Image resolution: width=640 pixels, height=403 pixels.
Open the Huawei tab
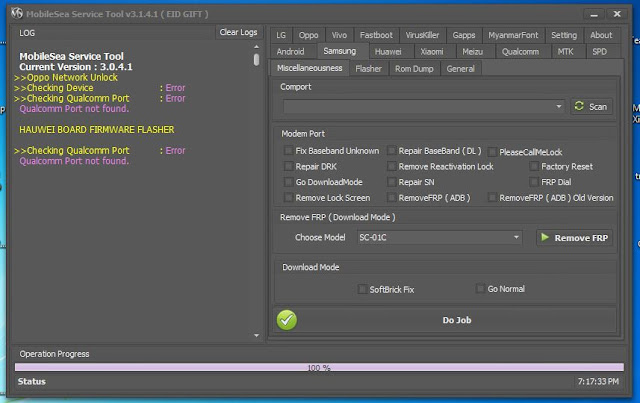pos(388,51)
